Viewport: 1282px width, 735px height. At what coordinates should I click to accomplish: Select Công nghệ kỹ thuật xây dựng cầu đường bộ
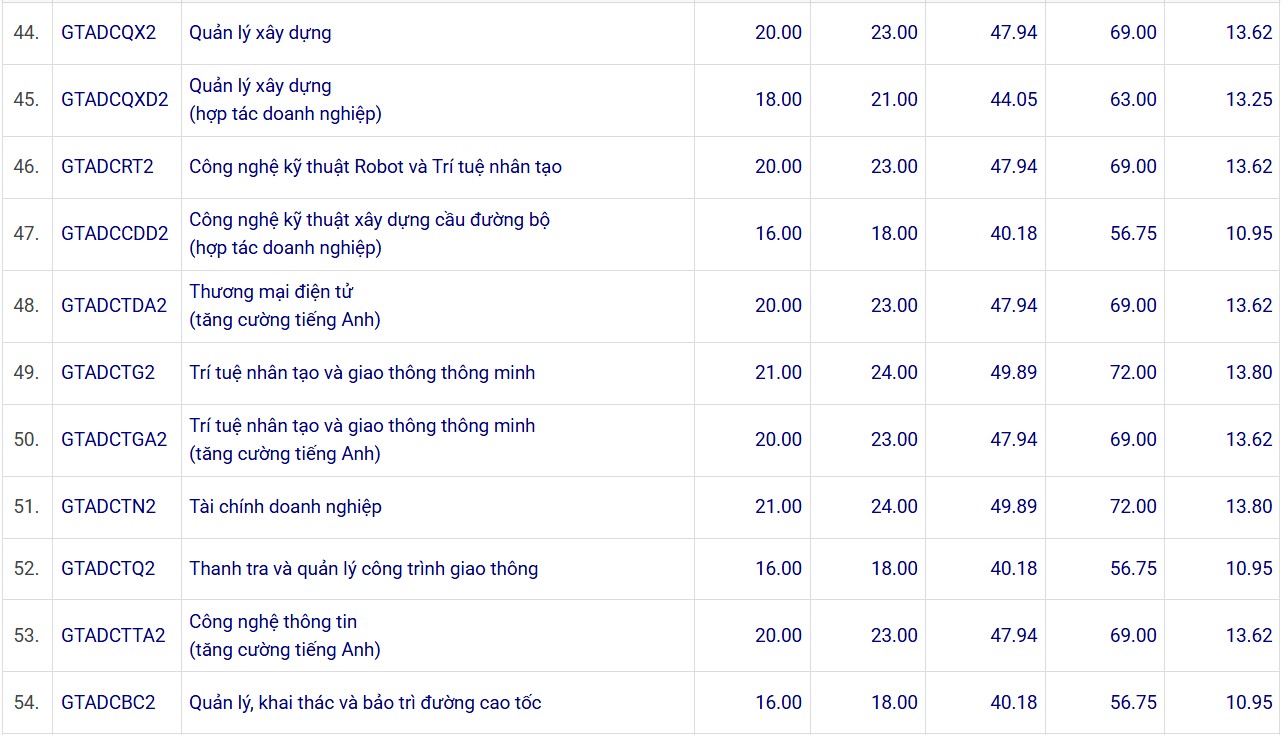(369, 220)
